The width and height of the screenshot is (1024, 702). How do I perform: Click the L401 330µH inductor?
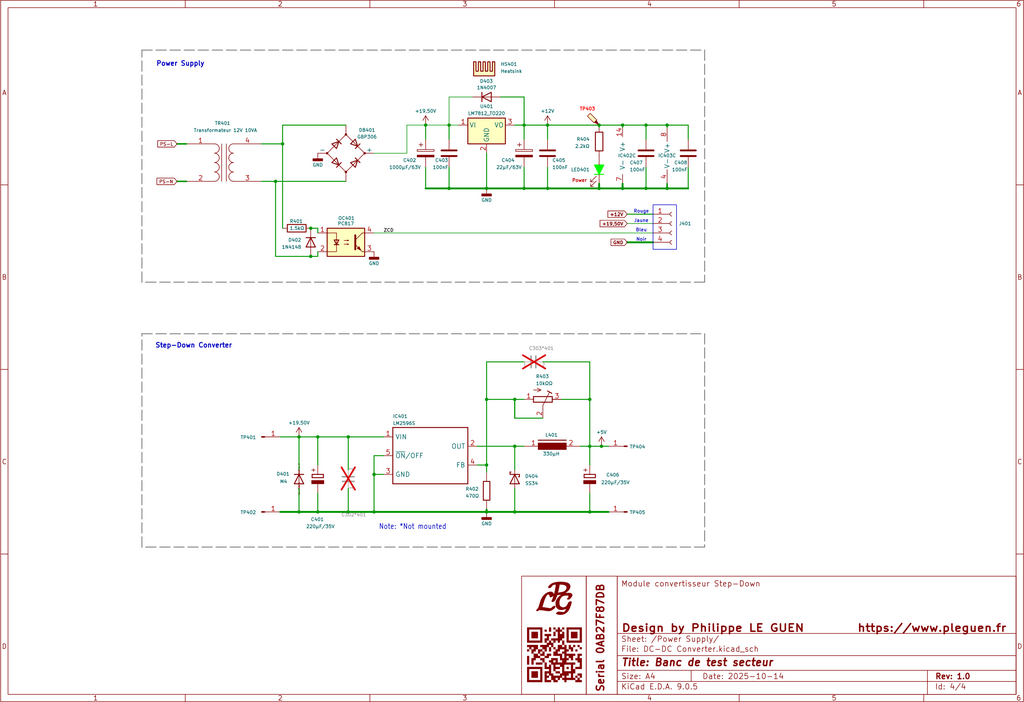click(550, 445)
